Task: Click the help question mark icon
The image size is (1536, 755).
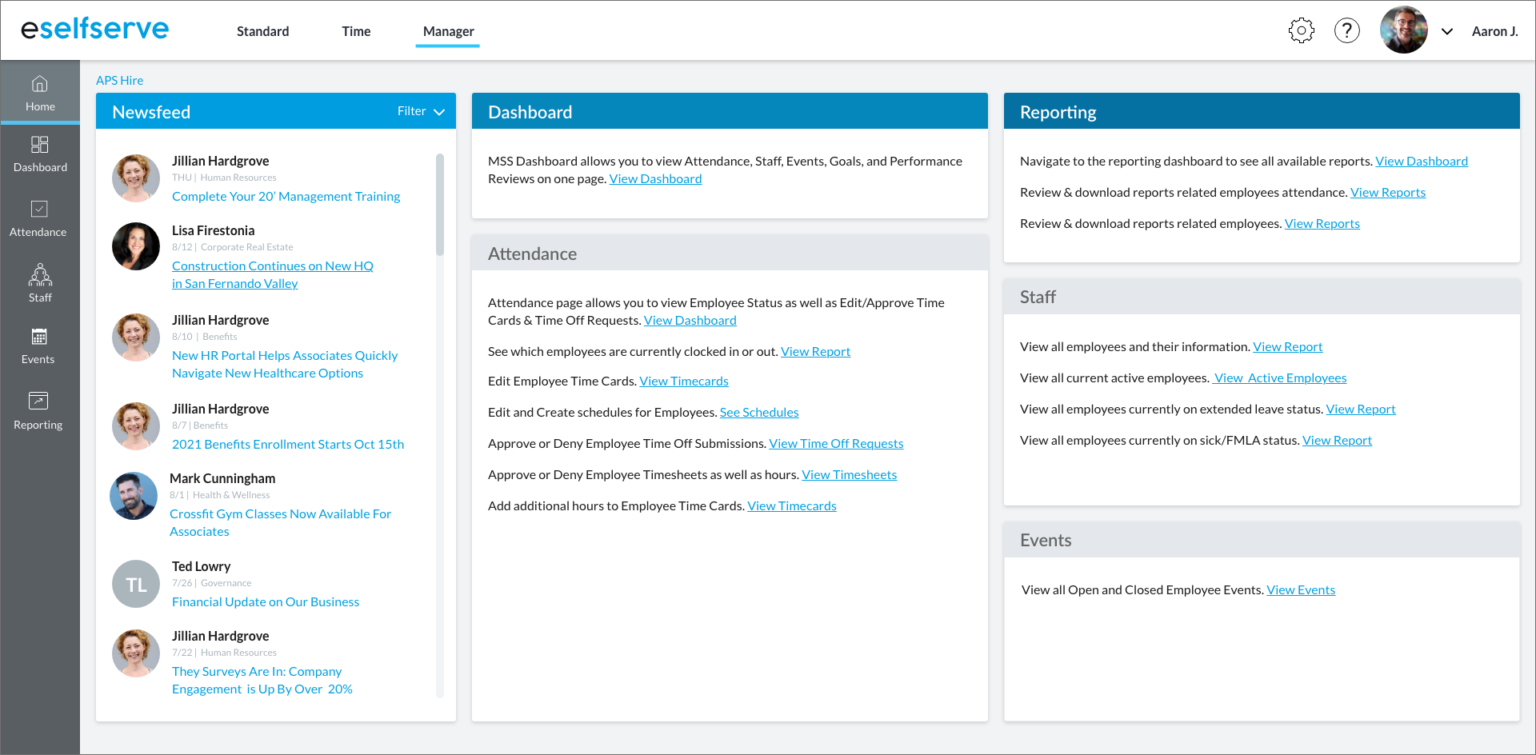Action: point(1347,31)
